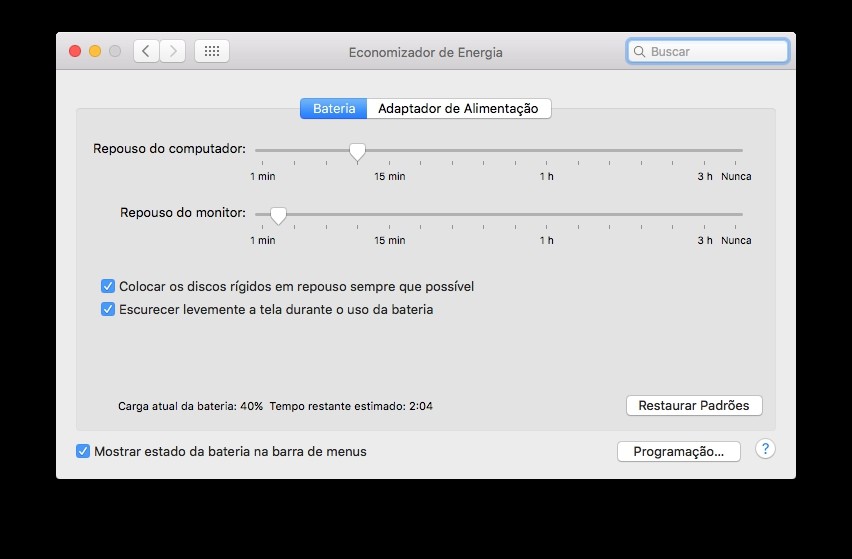Set monitor sleep slider to 15 min mark

pos(390,214)
